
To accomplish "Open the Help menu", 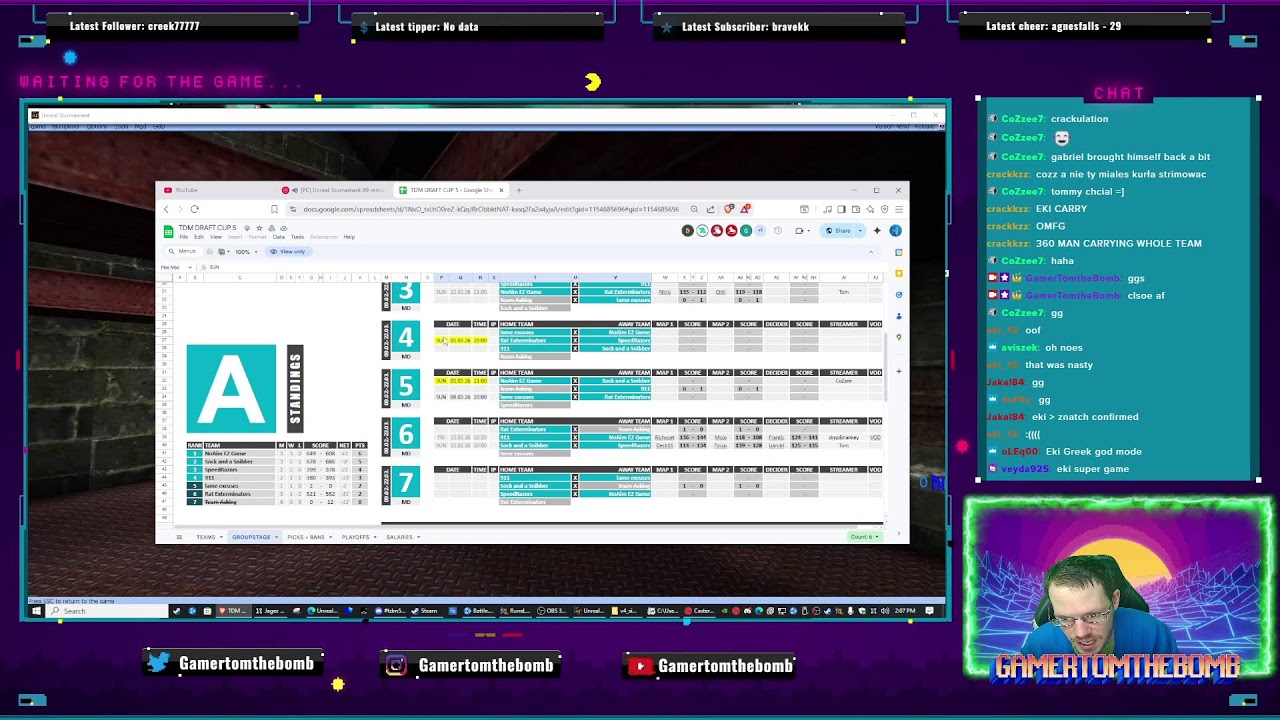I will coord(349,237).
